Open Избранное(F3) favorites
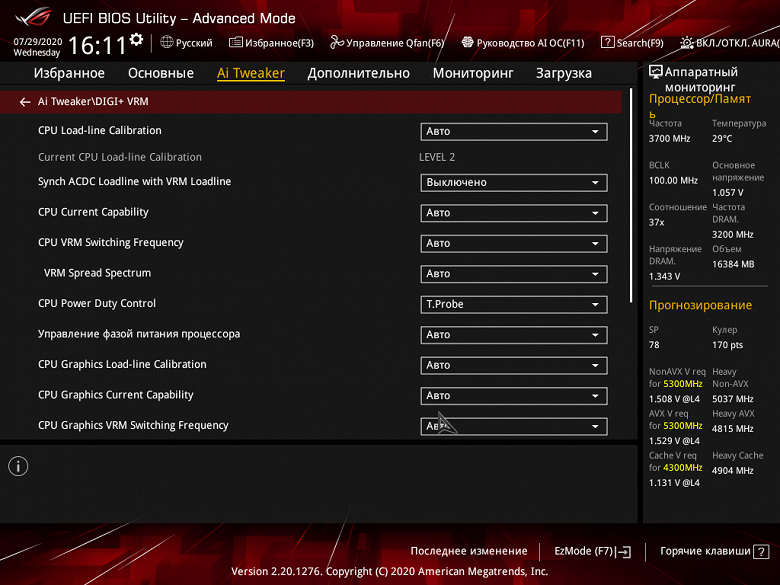 (x=272, y=43)
